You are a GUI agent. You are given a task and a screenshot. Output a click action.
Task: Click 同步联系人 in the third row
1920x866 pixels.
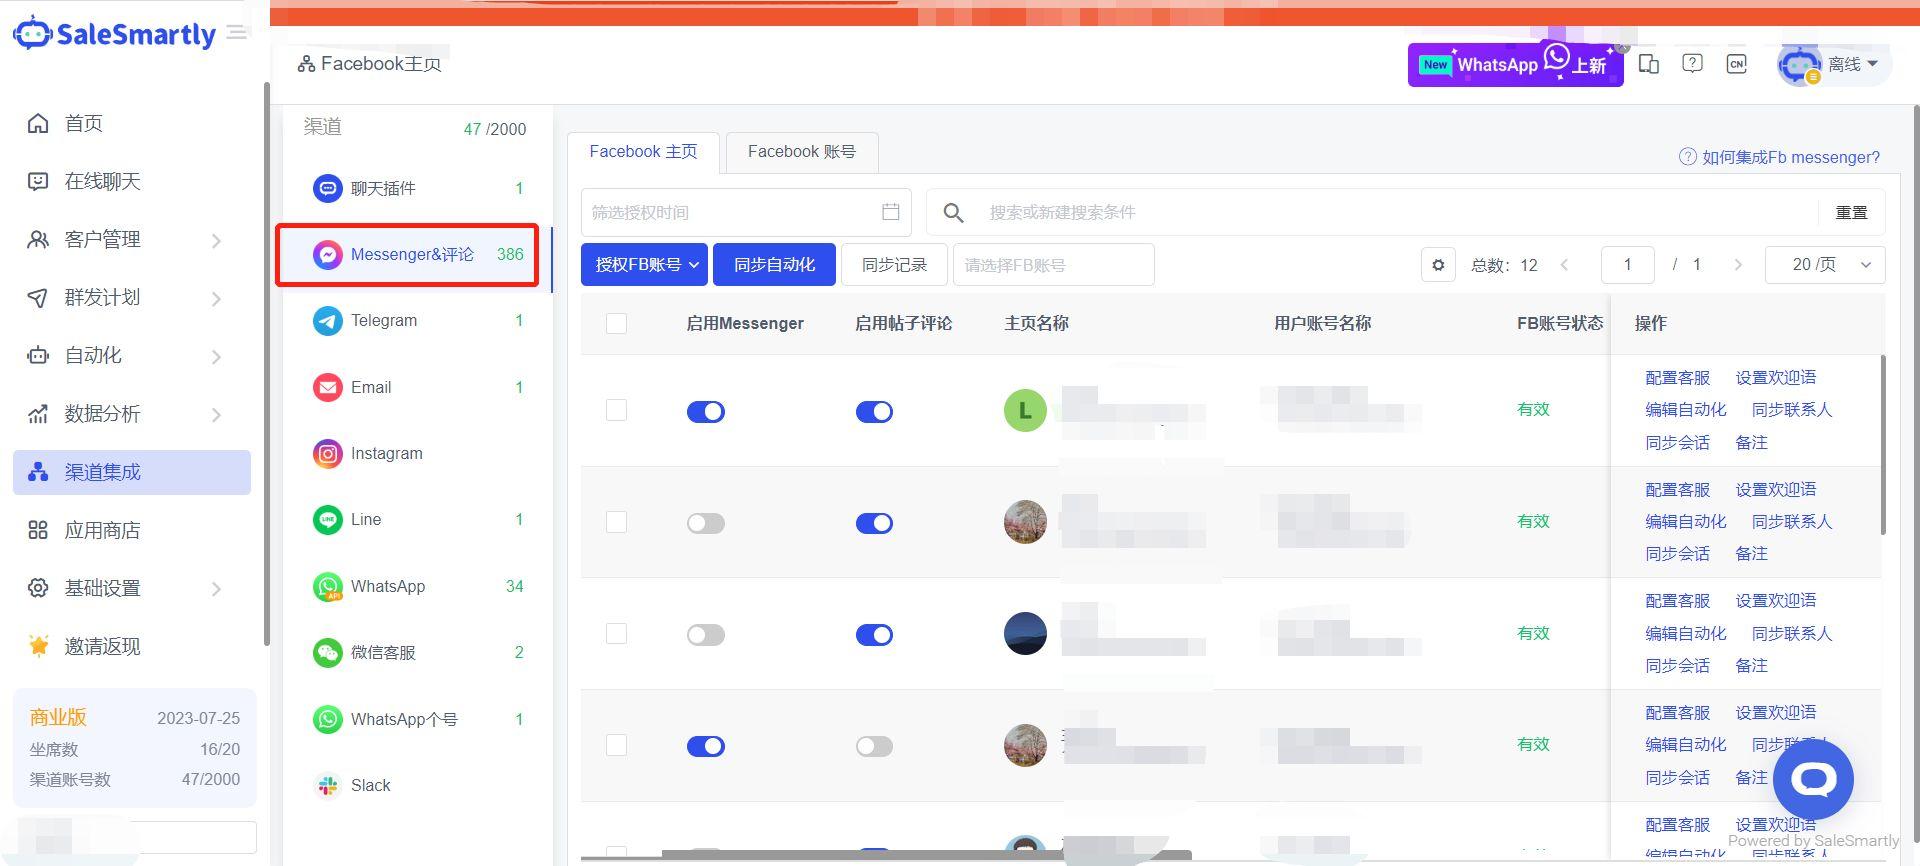[1792, 634]
